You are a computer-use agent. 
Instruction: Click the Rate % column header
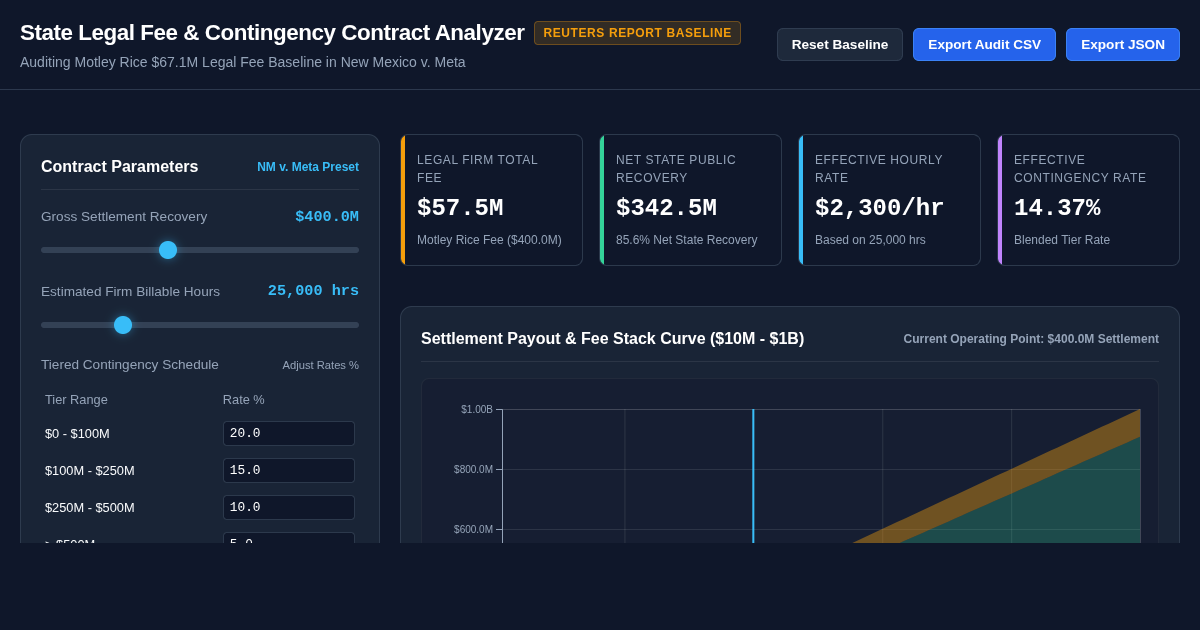(x=244, y=400)
